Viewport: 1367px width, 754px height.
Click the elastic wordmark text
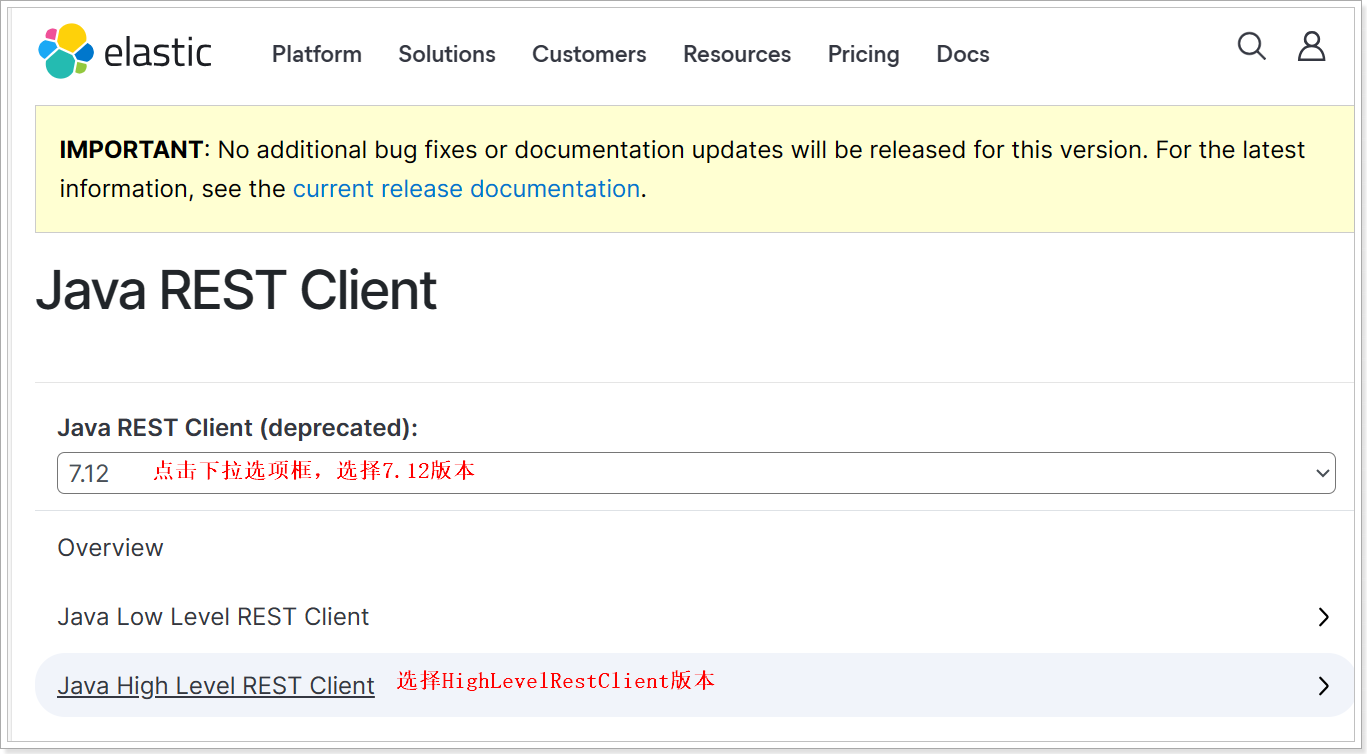(157, 53)
